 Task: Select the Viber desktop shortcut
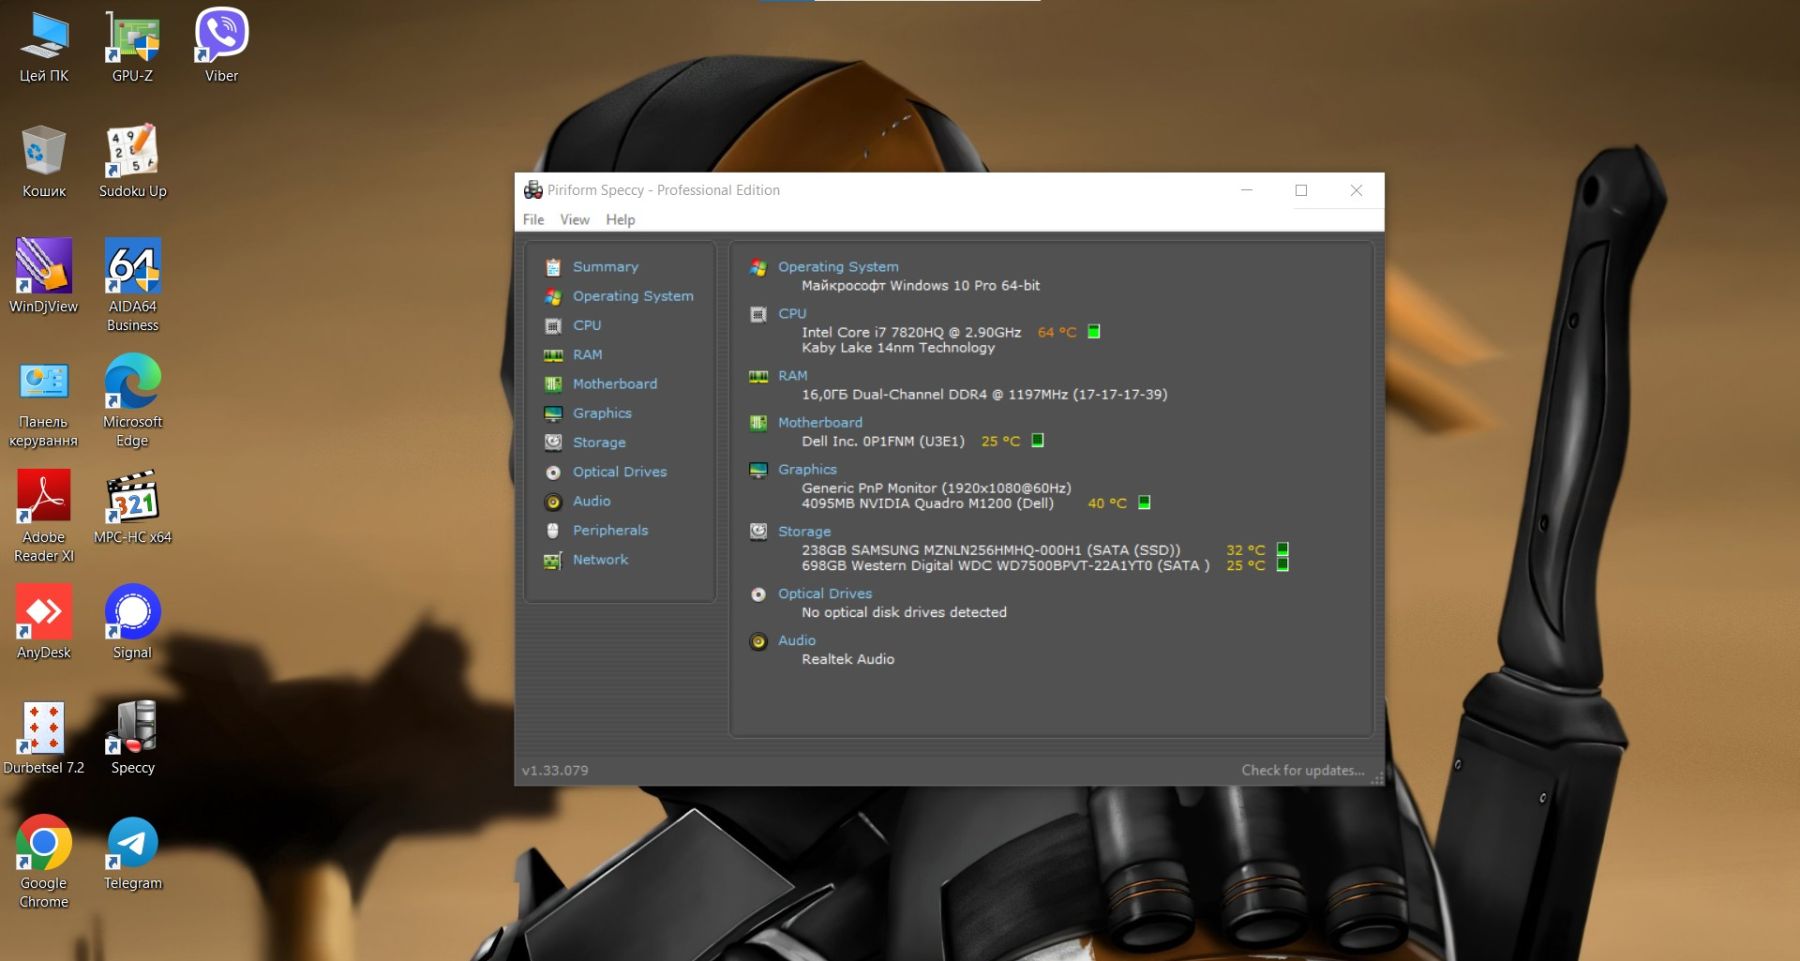221,46
